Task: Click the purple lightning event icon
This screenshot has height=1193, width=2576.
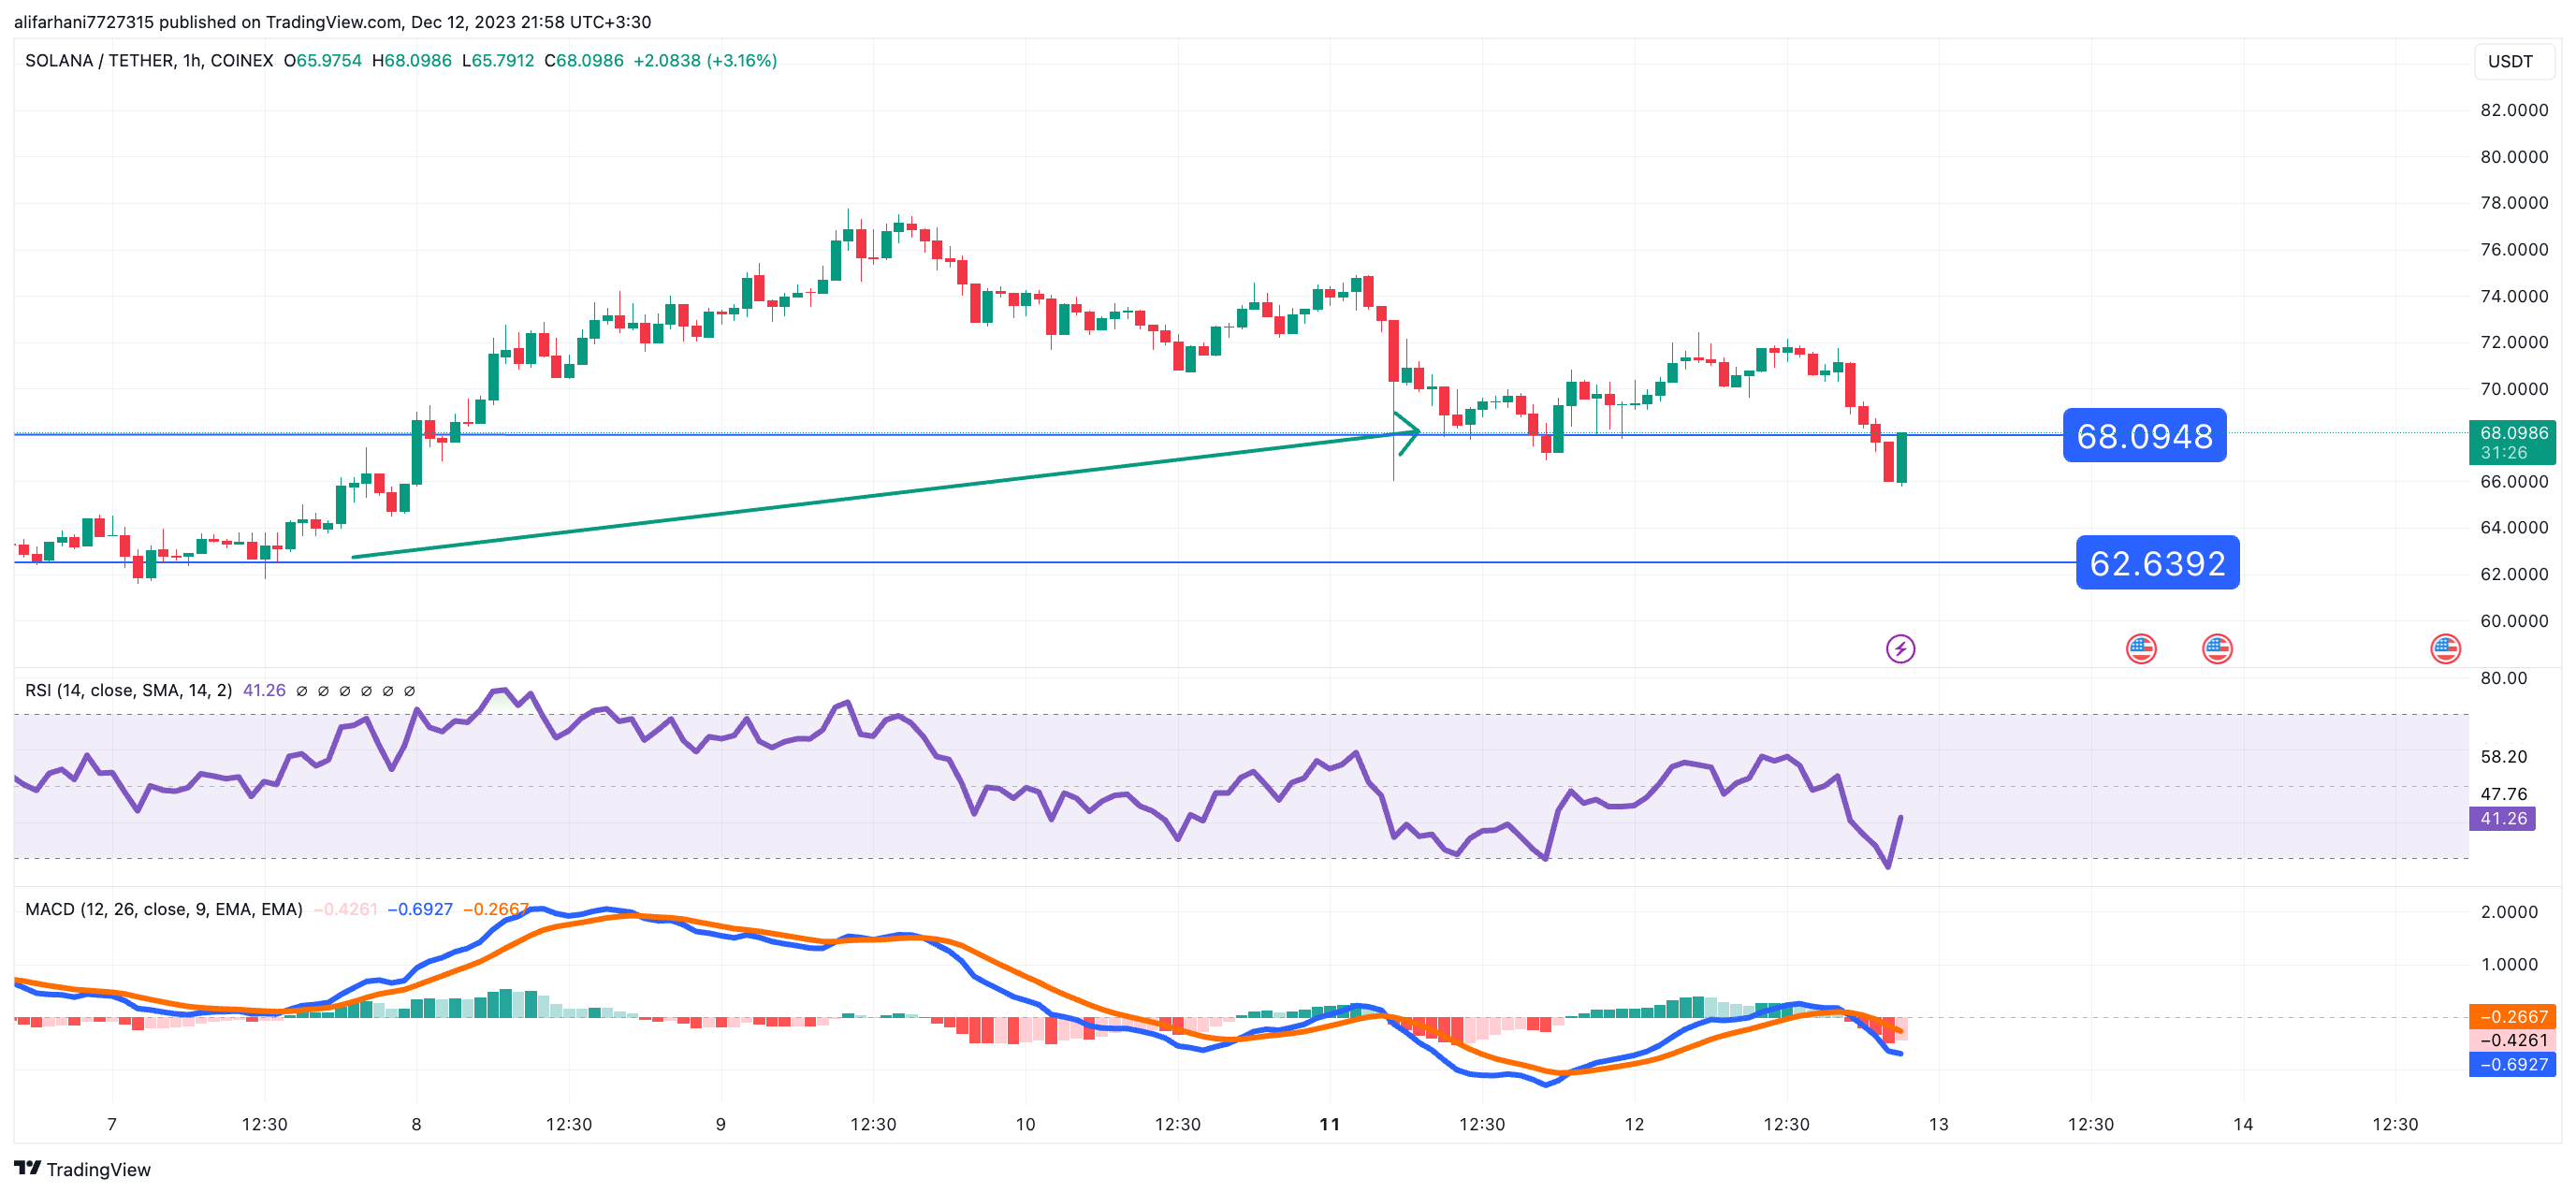Action: (1900, 649)
